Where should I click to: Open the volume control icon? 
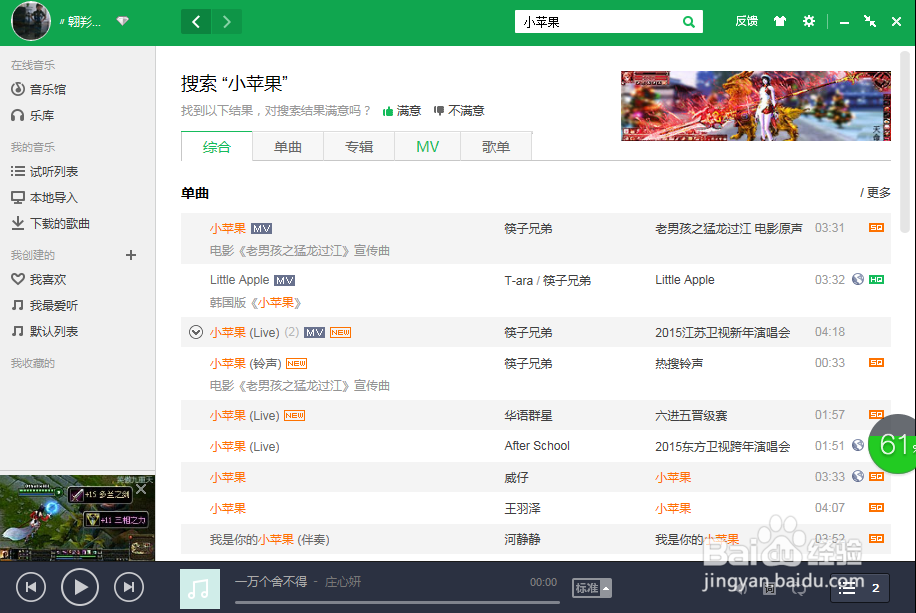click(741, 588)
